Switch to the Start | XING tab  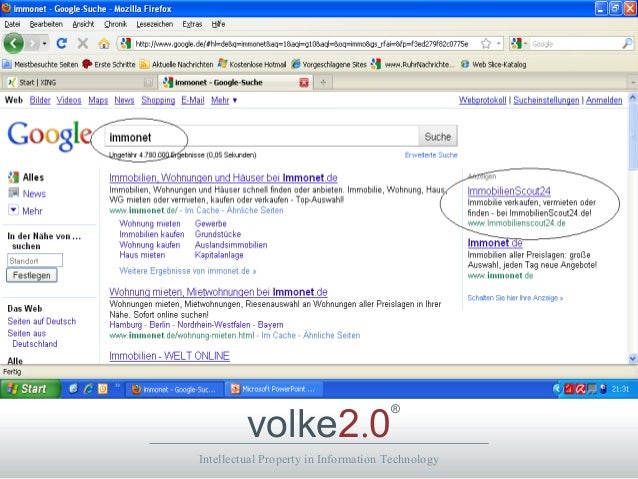point(79,83)
